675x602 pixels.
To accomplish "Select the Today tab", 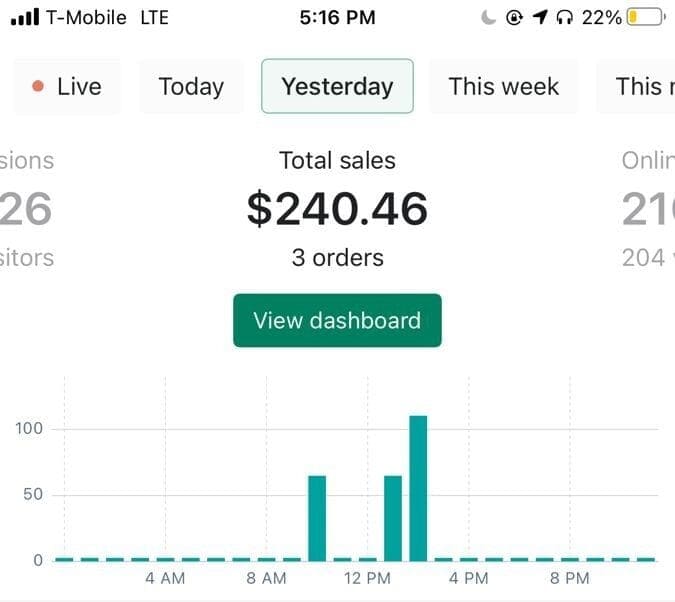I will [x=191, y=86].
